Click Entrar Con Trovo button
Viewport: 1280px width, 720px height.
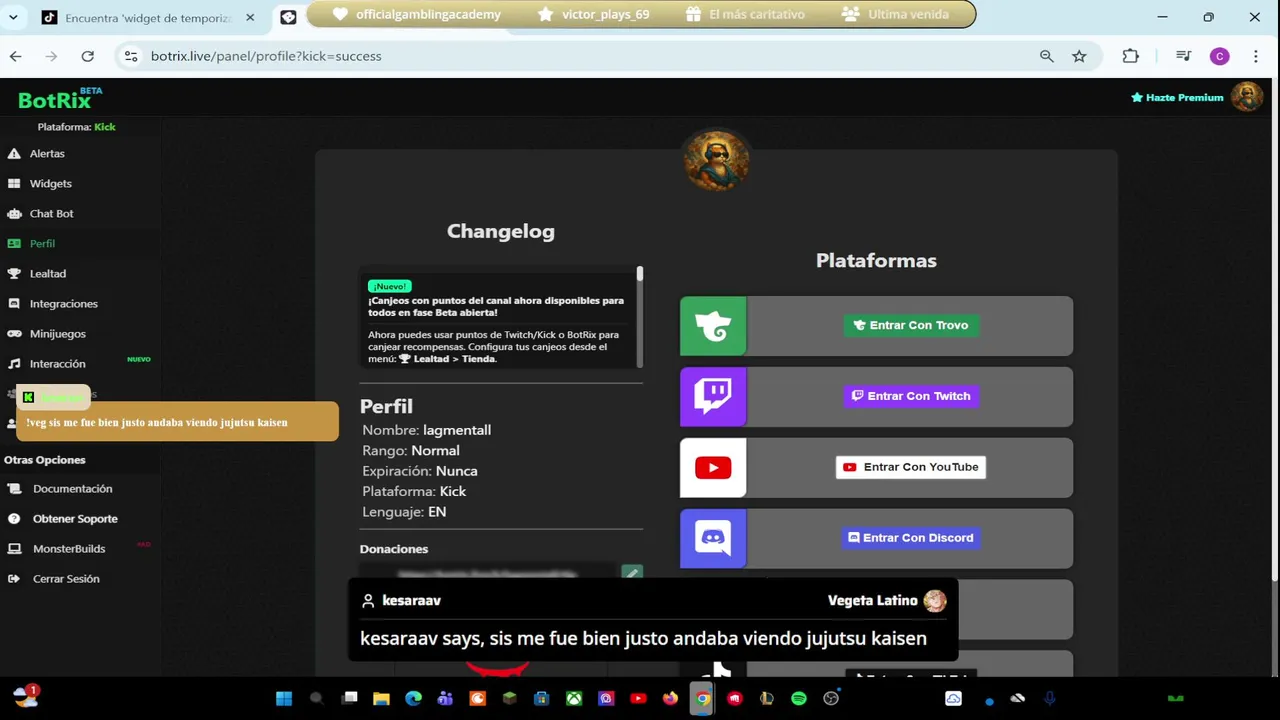pos(911,325)
